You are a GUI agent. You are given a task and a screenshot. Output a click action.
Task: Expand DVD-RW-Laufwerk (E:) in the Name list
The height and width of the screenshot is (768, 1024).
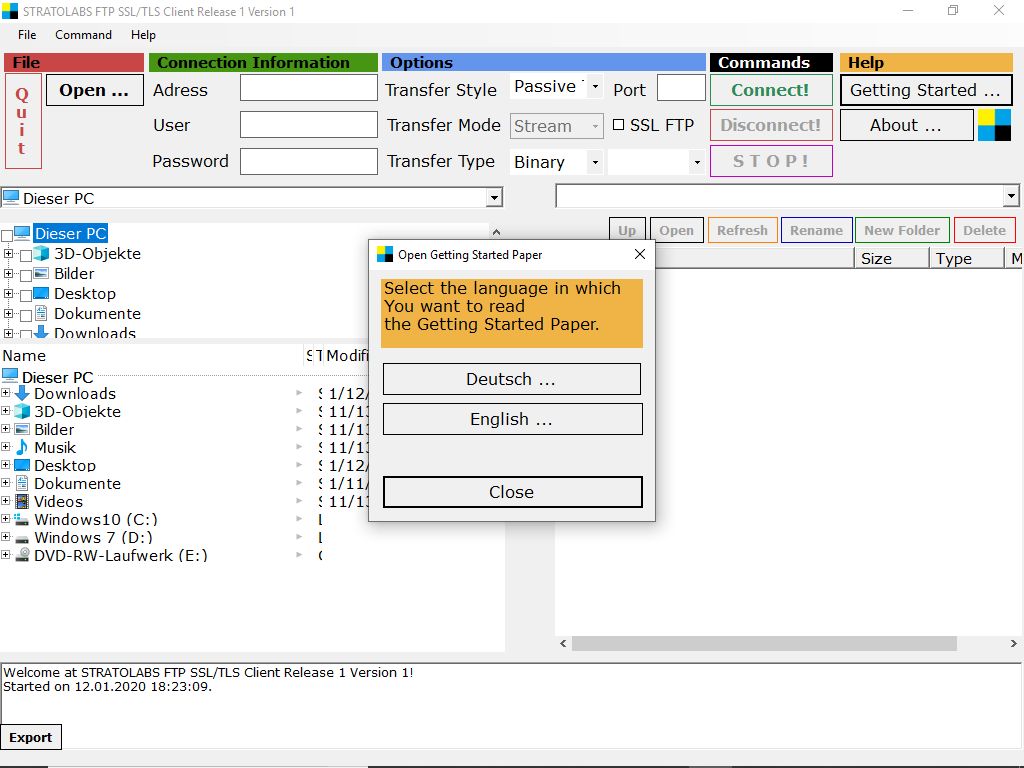click(5, 554)
